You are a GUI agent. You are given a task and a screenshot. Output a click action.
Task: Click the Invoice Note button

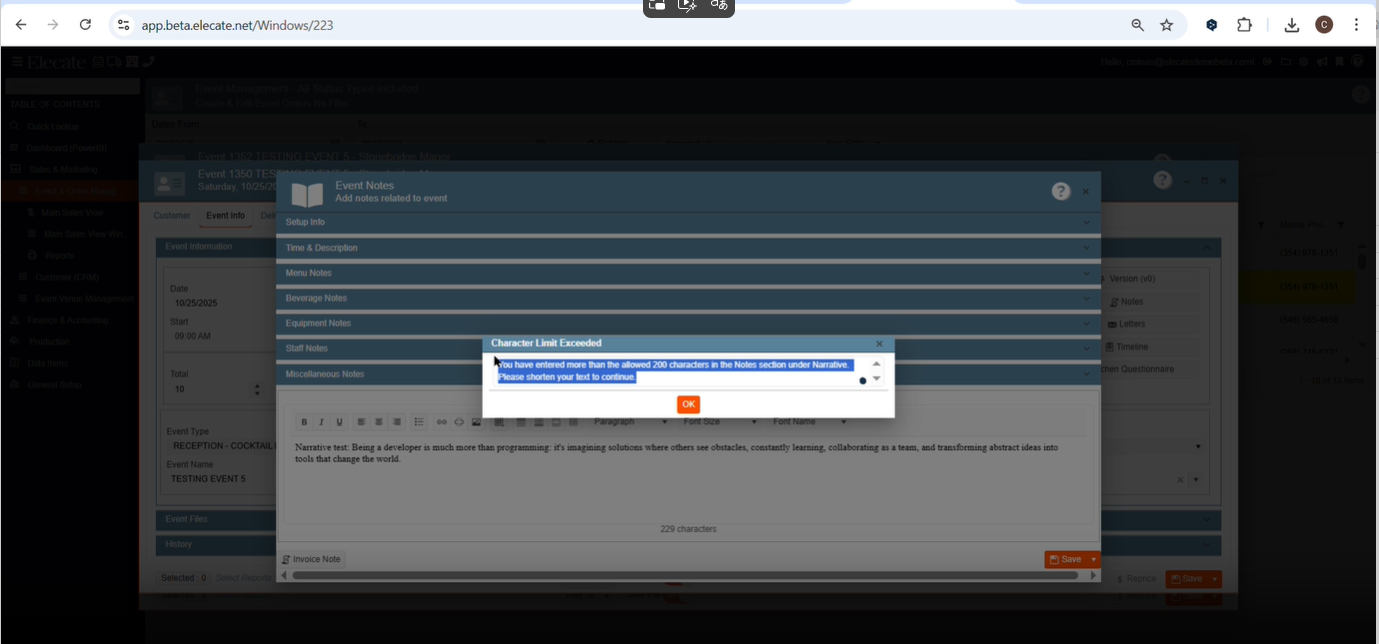[x=311, y=559]
